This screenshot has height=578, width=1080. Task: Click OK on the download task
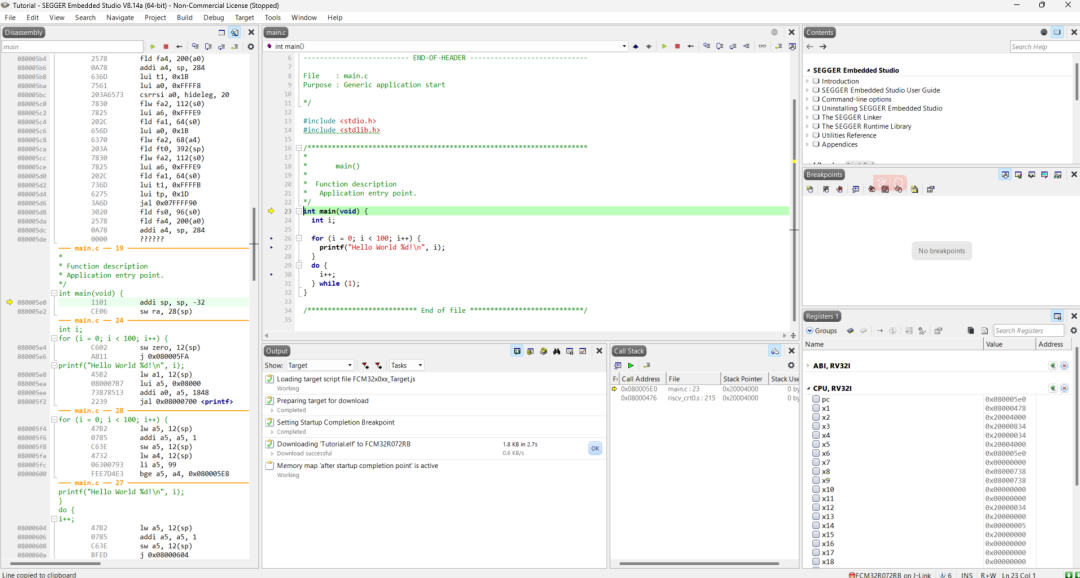tap(595, 448)
